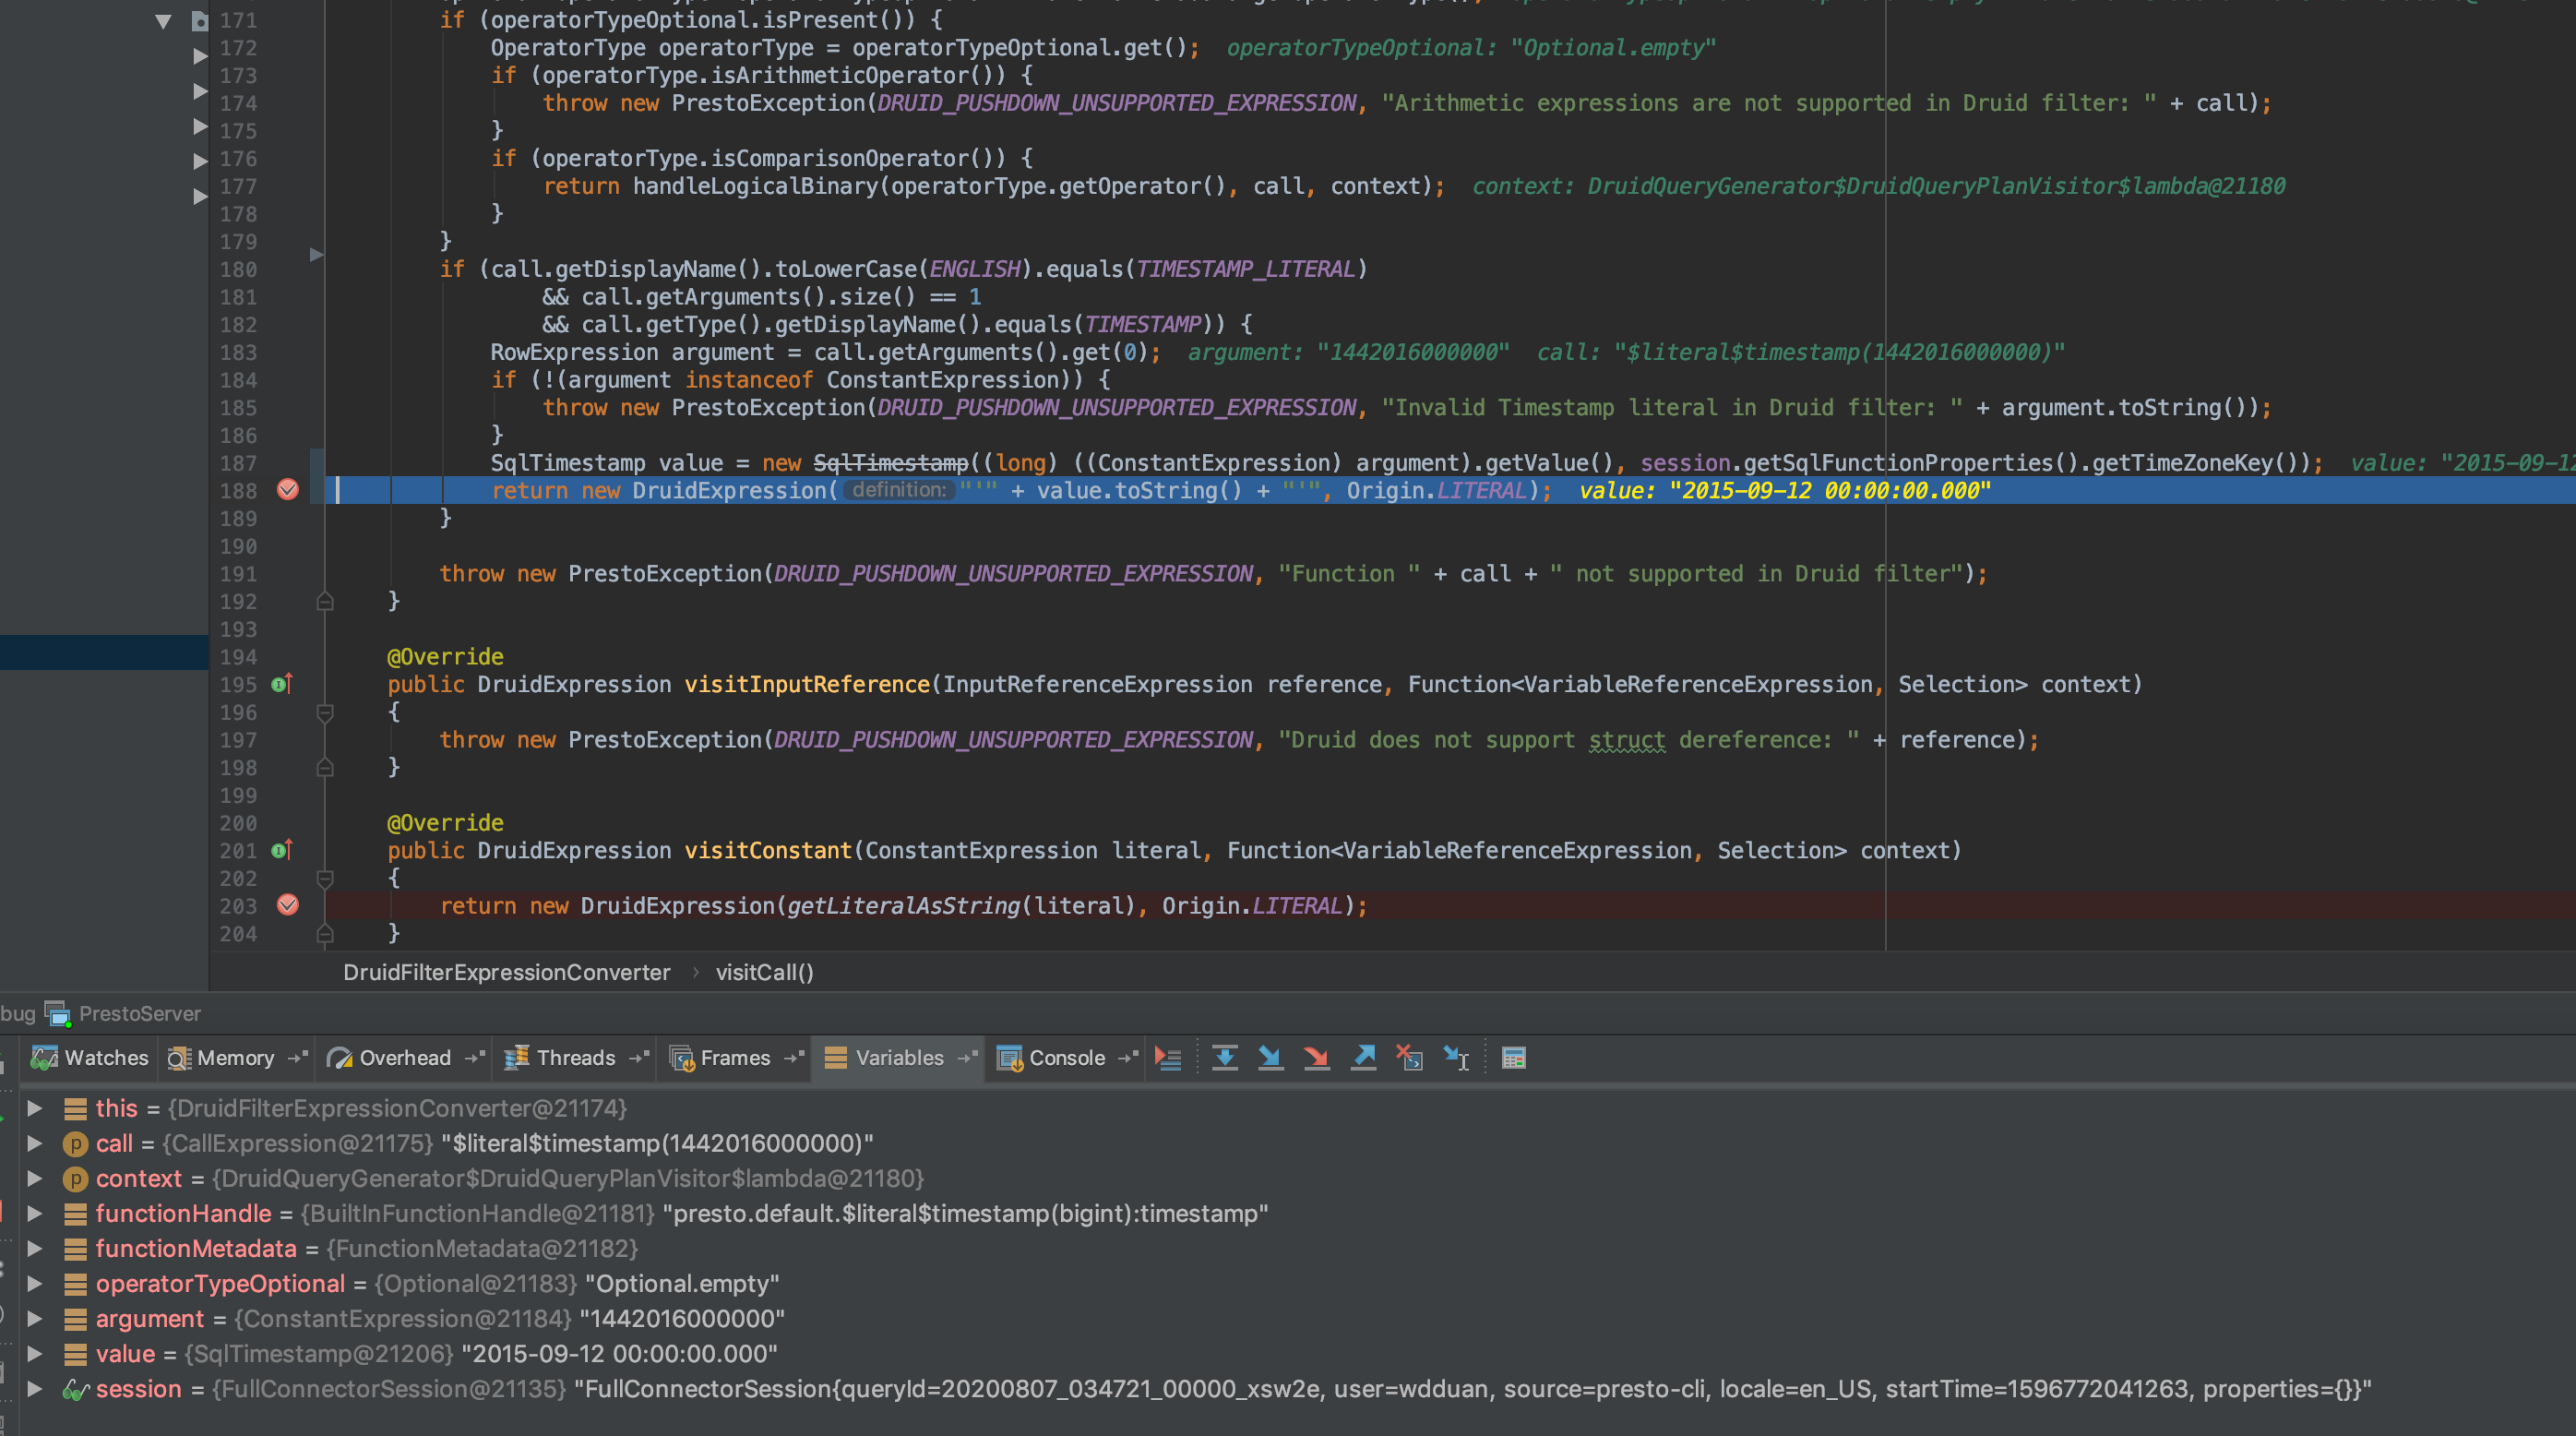Click Show Execution Point icon

coord(1168,1058)
